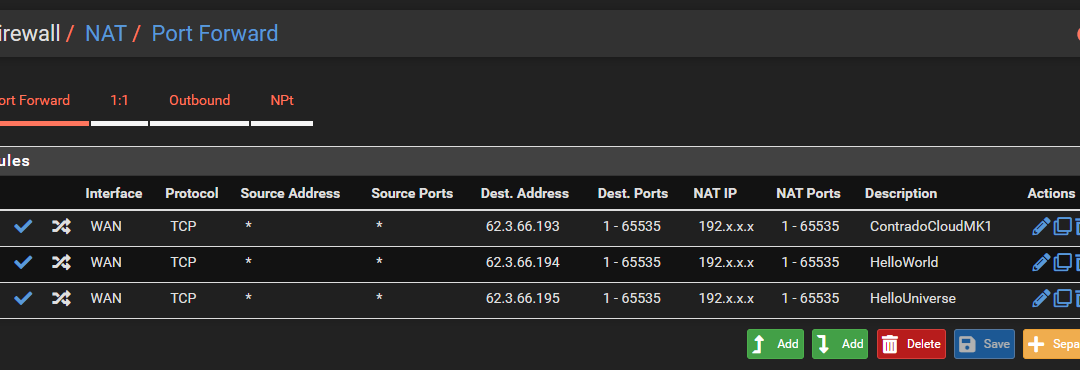This screenshot has height=370, width=1080.
Task: Open the Outbound NAT tab
Action: [x=200, y=101]
